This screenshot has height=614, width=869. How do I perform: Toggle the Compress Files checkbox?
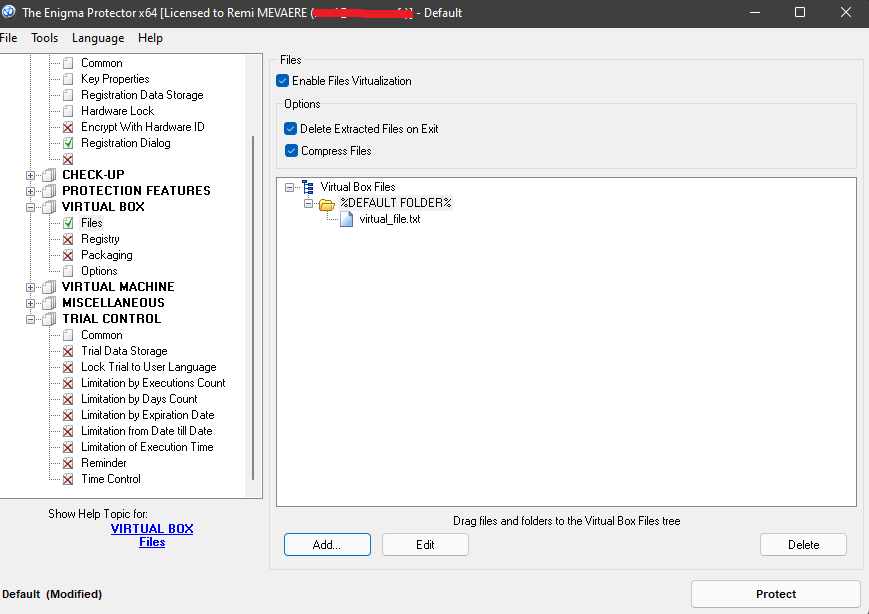tap(291, 151)
